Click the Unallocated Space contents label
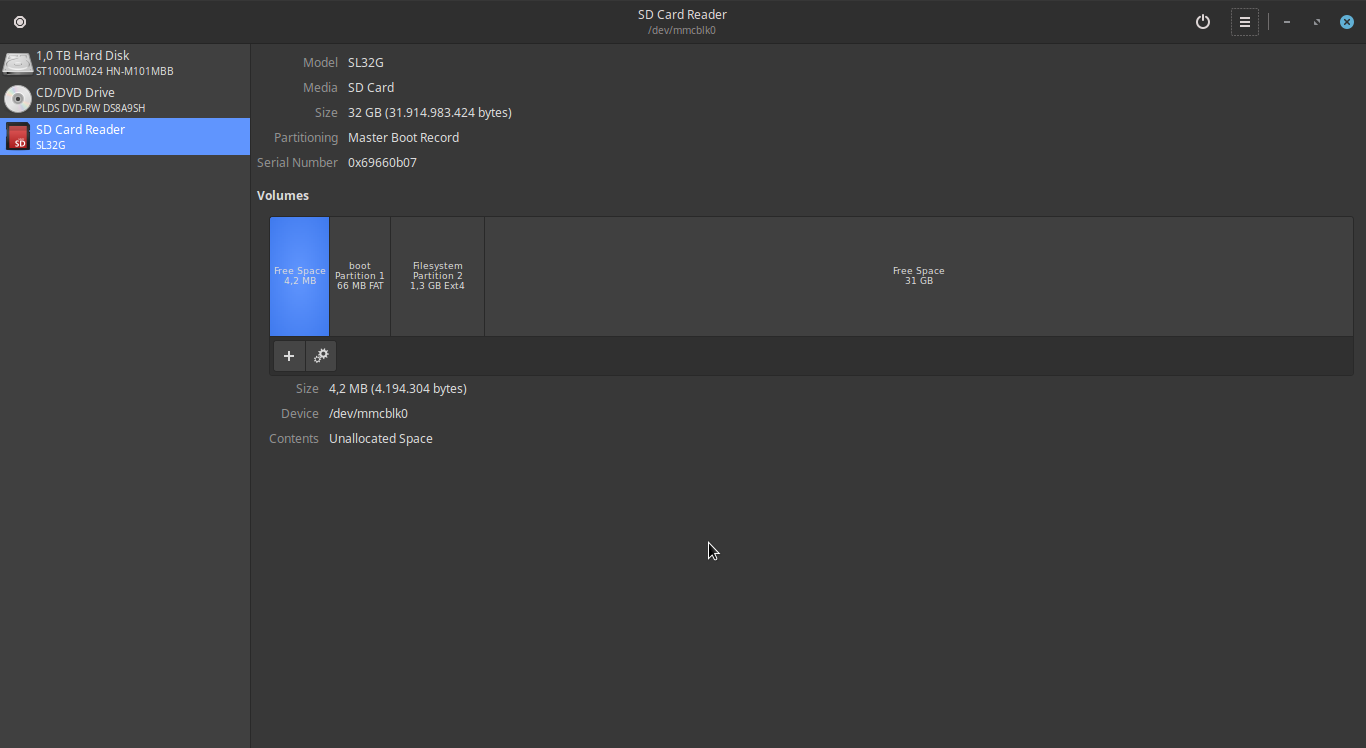1366x748 pixels. (381, 438)
